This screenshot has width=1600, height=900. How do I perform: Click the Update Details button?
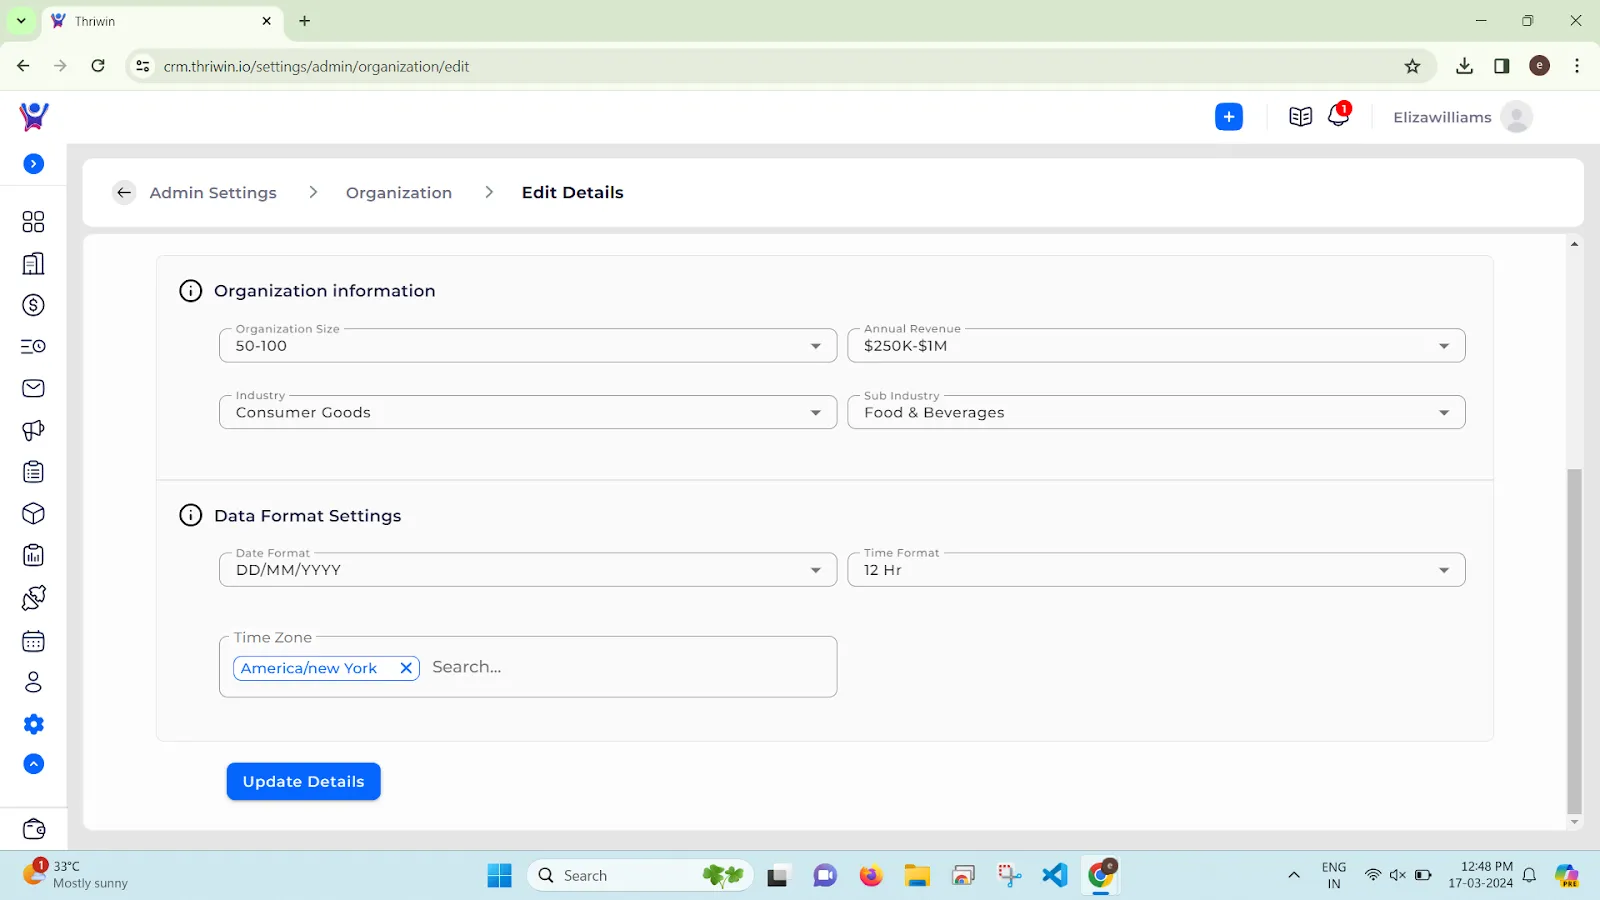pos(304,781)
